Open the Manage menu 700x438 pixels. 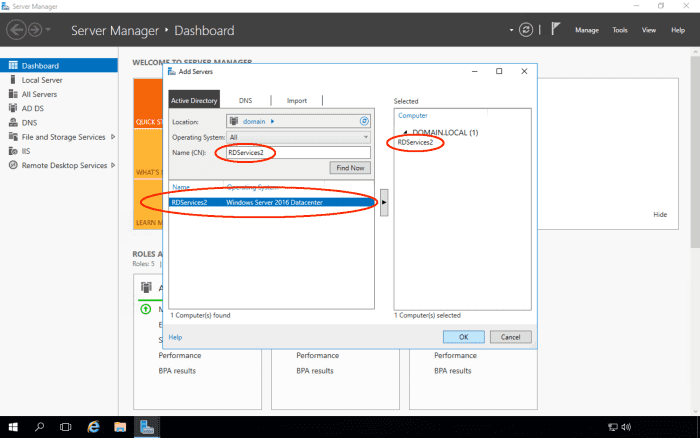pyautogui.click(x=587, y=30)
